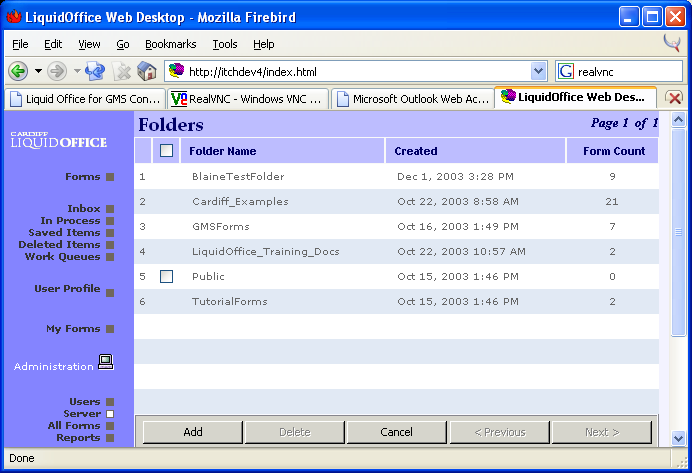Click the Google search engine icon
The width and height of the screenshot is (692, 473).
(566, 71)
